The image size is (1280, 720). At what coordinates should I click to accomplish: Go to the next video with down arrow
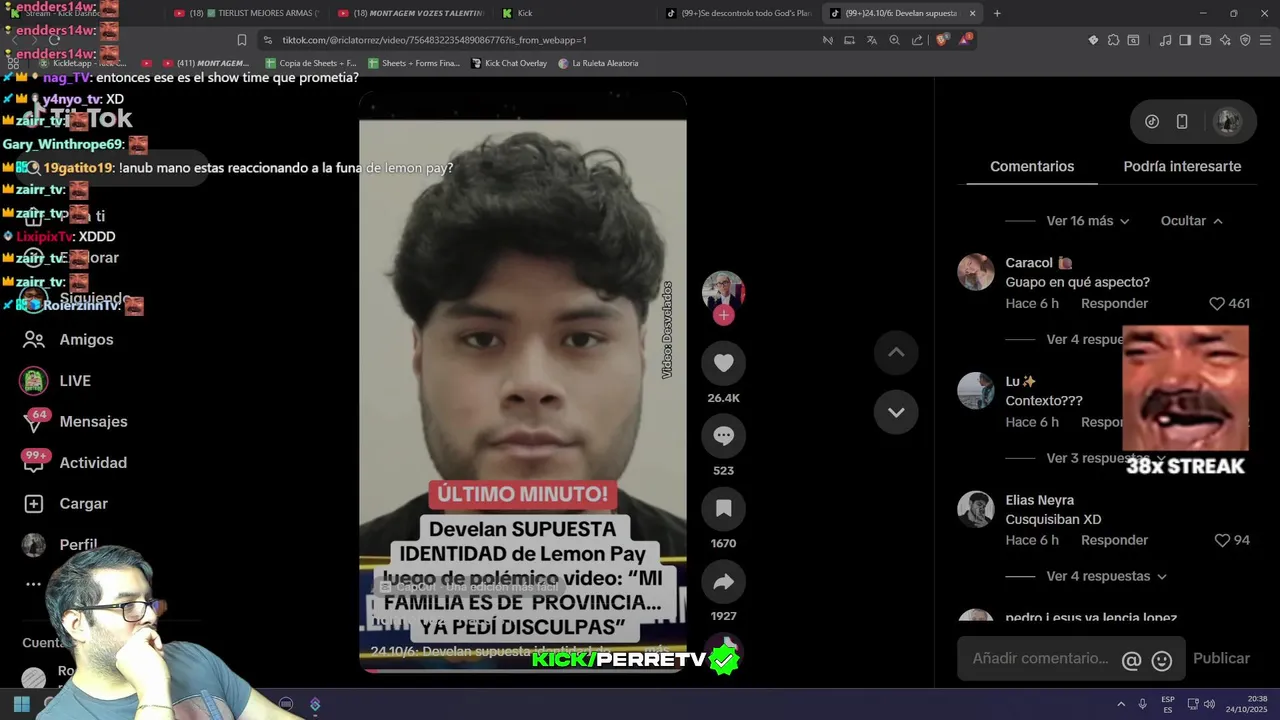click(x=896, y=412)
